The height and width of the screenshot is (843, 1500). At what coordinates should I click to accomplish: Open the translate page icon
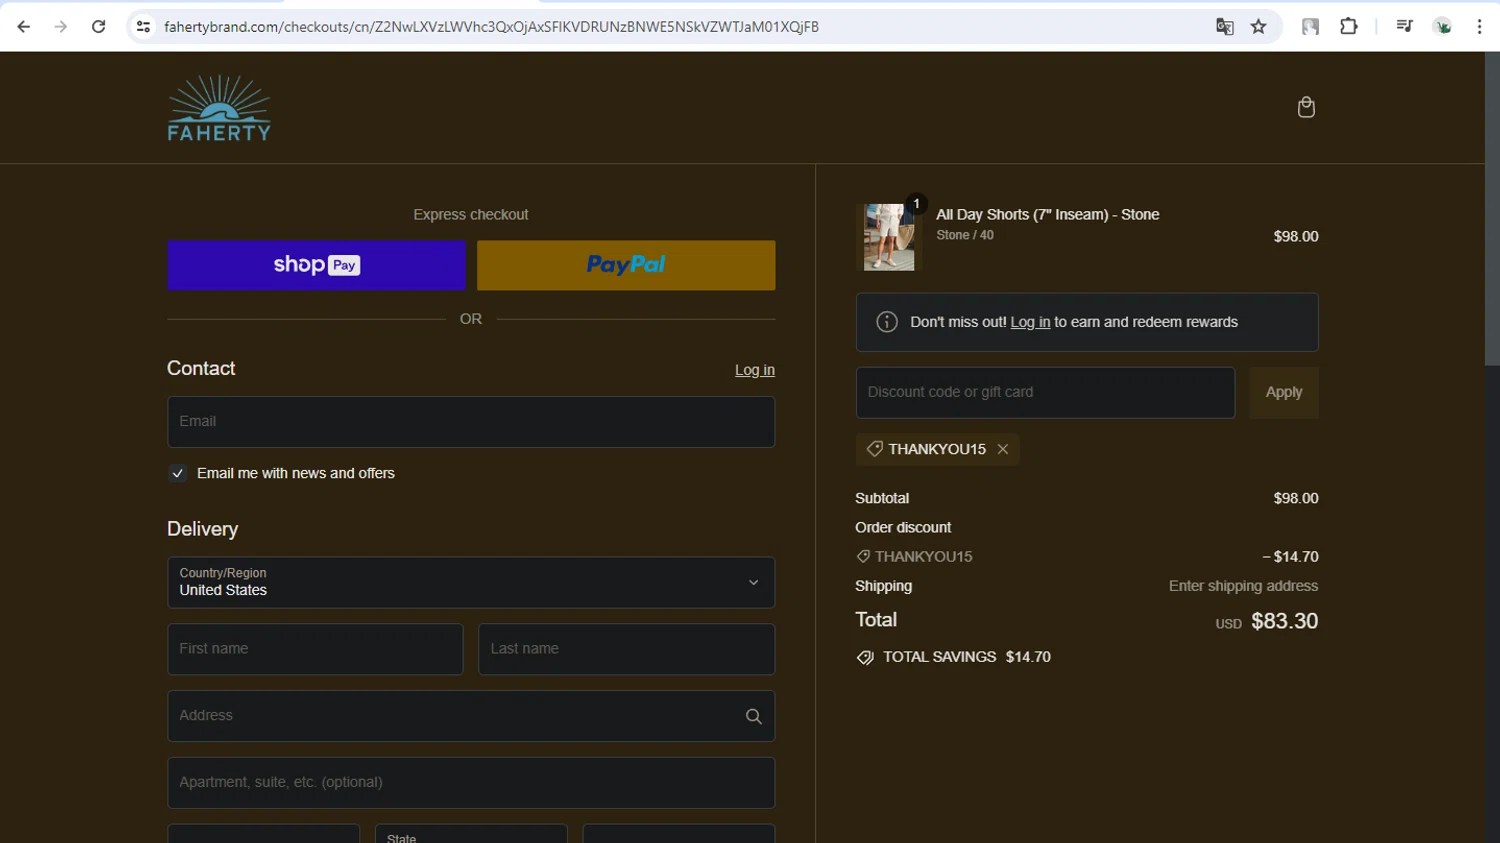1224,27
